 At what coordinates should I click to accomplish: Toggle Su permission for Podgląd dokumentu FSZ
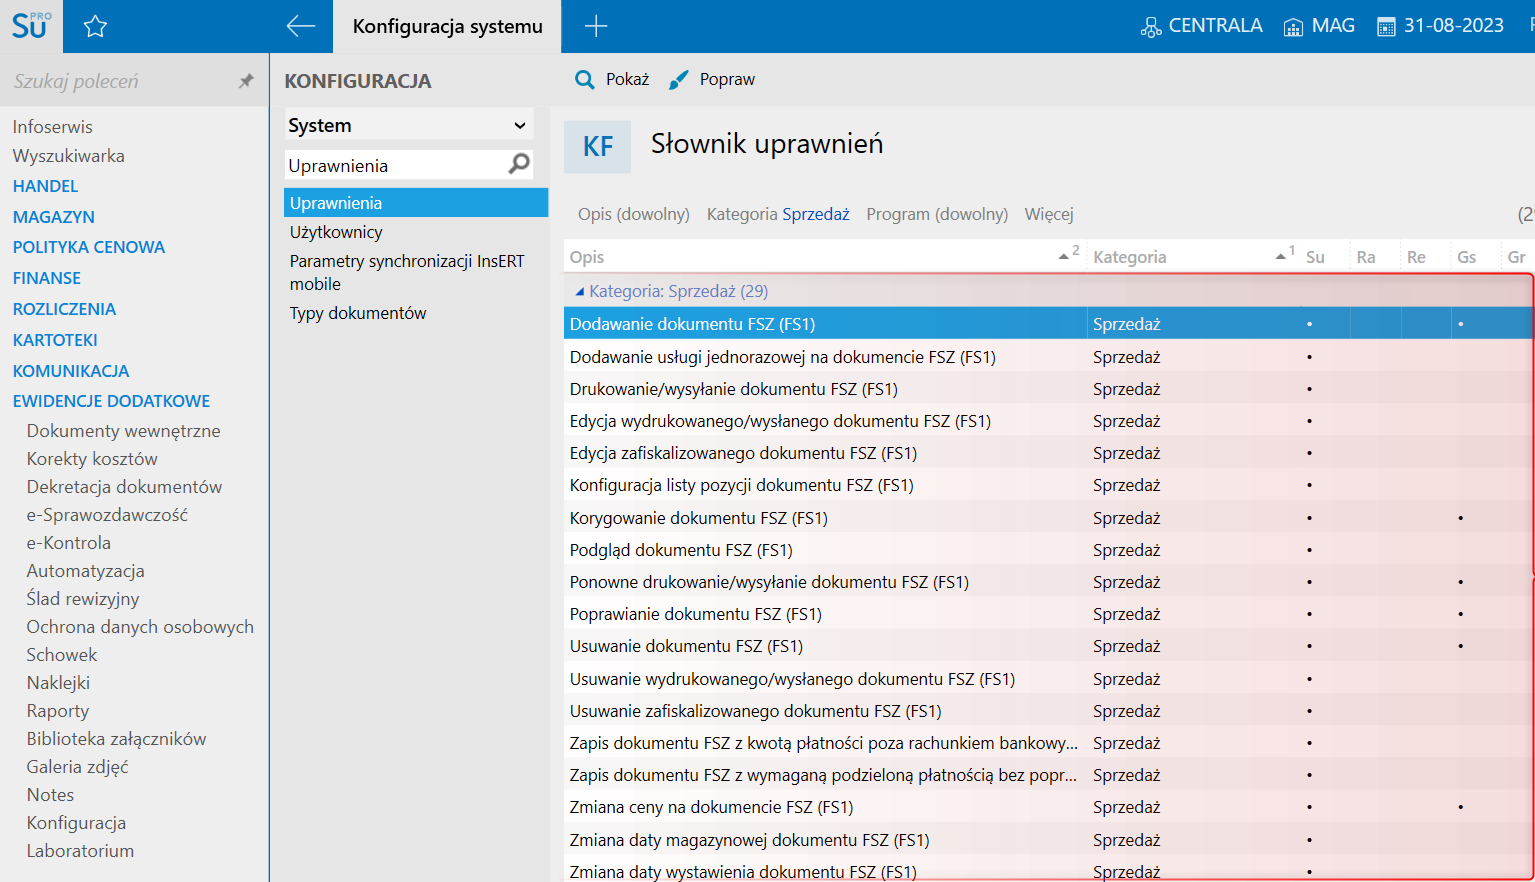click(1310, 550)
